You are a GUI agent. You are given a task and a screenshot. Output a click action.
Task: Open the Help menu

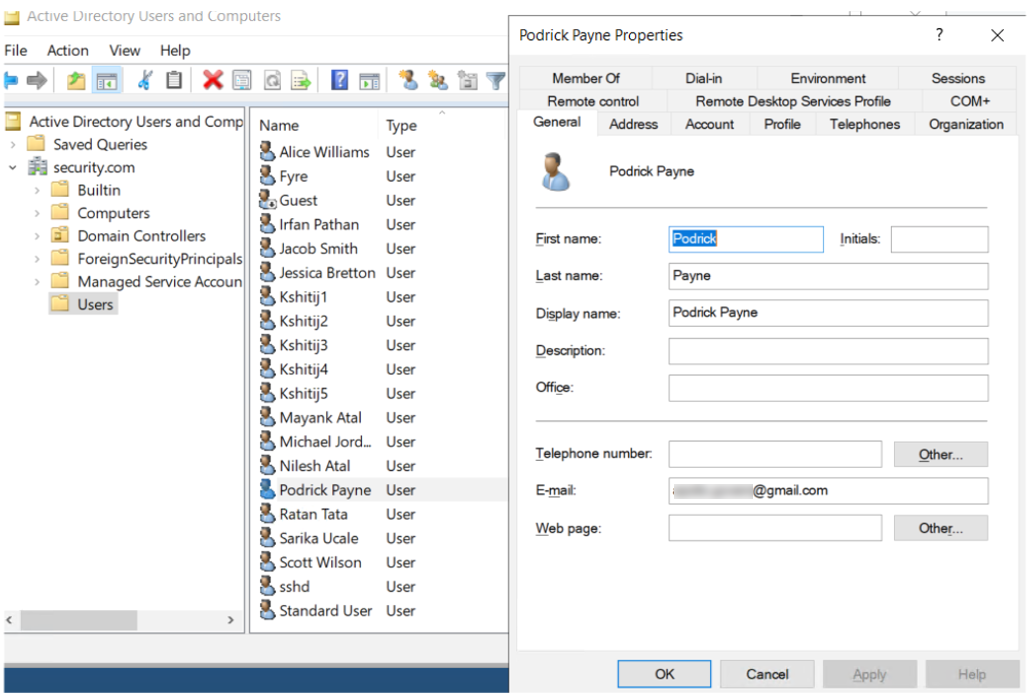tap(175, 51)
